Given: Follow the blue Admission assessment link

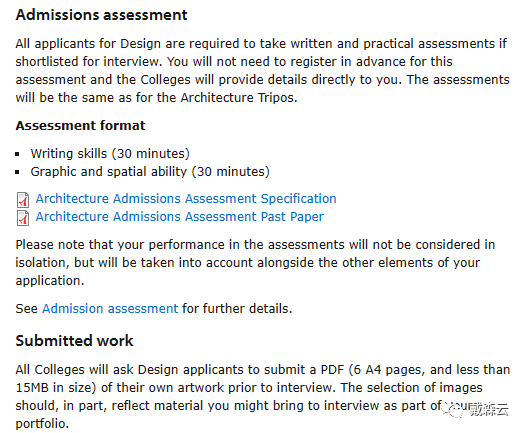Looking at the screenshot, I should pyautogui.click(x=110, y=308).
